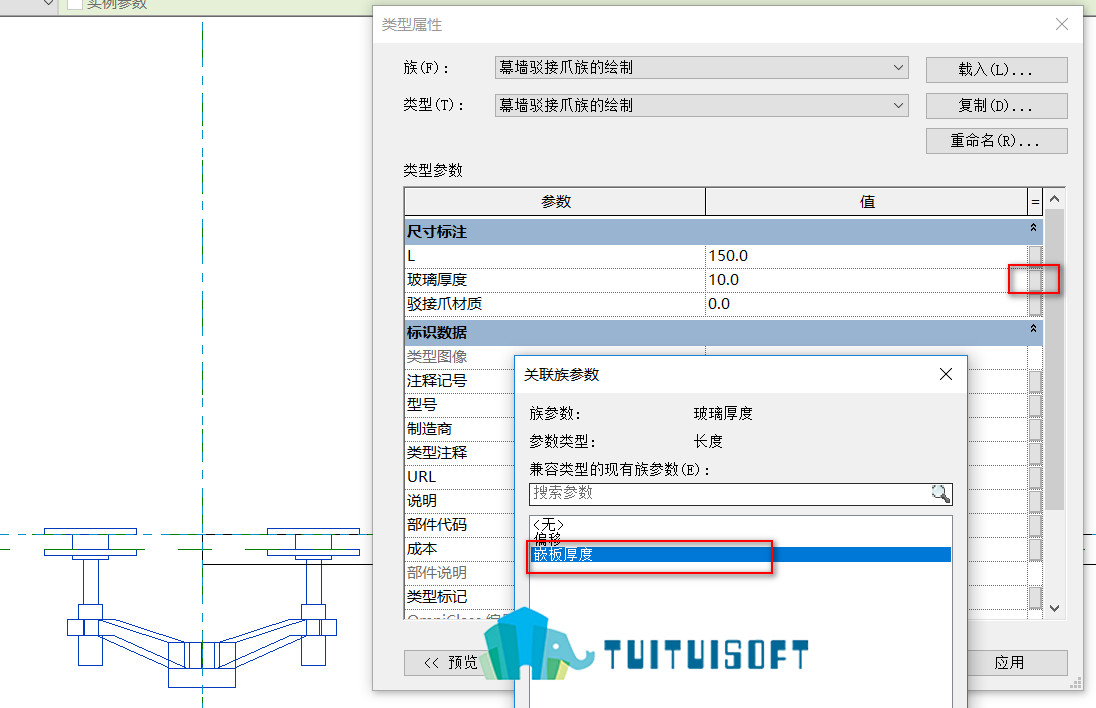This screenshot has height=708, width=1096.
Task: Click associate parameter button for 玻璃厚度 row
Action: [1034, 280]
